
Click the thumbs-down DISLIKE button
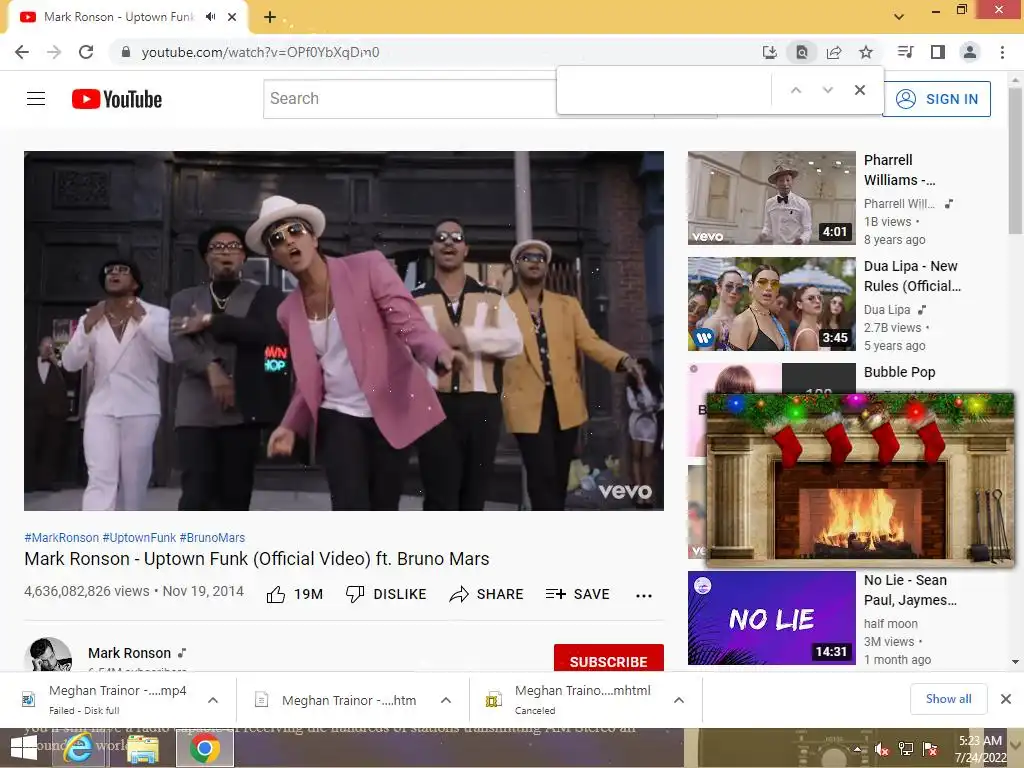[386, 594]
